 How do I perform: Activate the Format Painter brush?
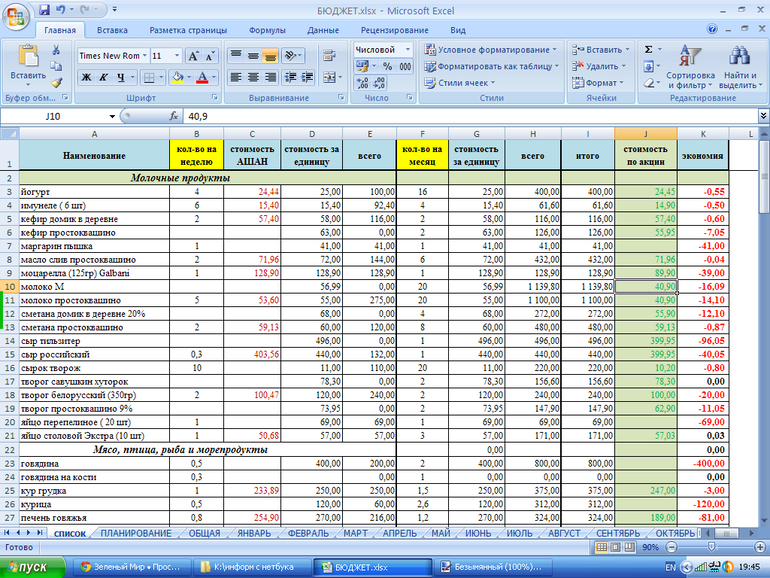pos(56,83)
